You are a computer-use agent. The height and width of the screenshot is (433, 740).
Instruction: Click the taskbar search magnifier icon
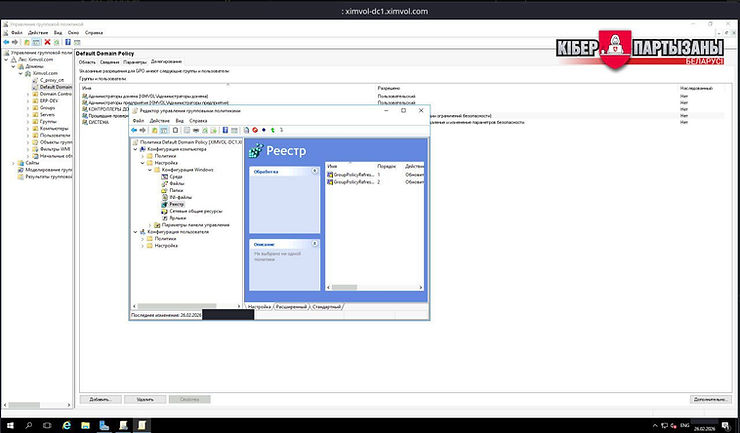click(28, 425)
